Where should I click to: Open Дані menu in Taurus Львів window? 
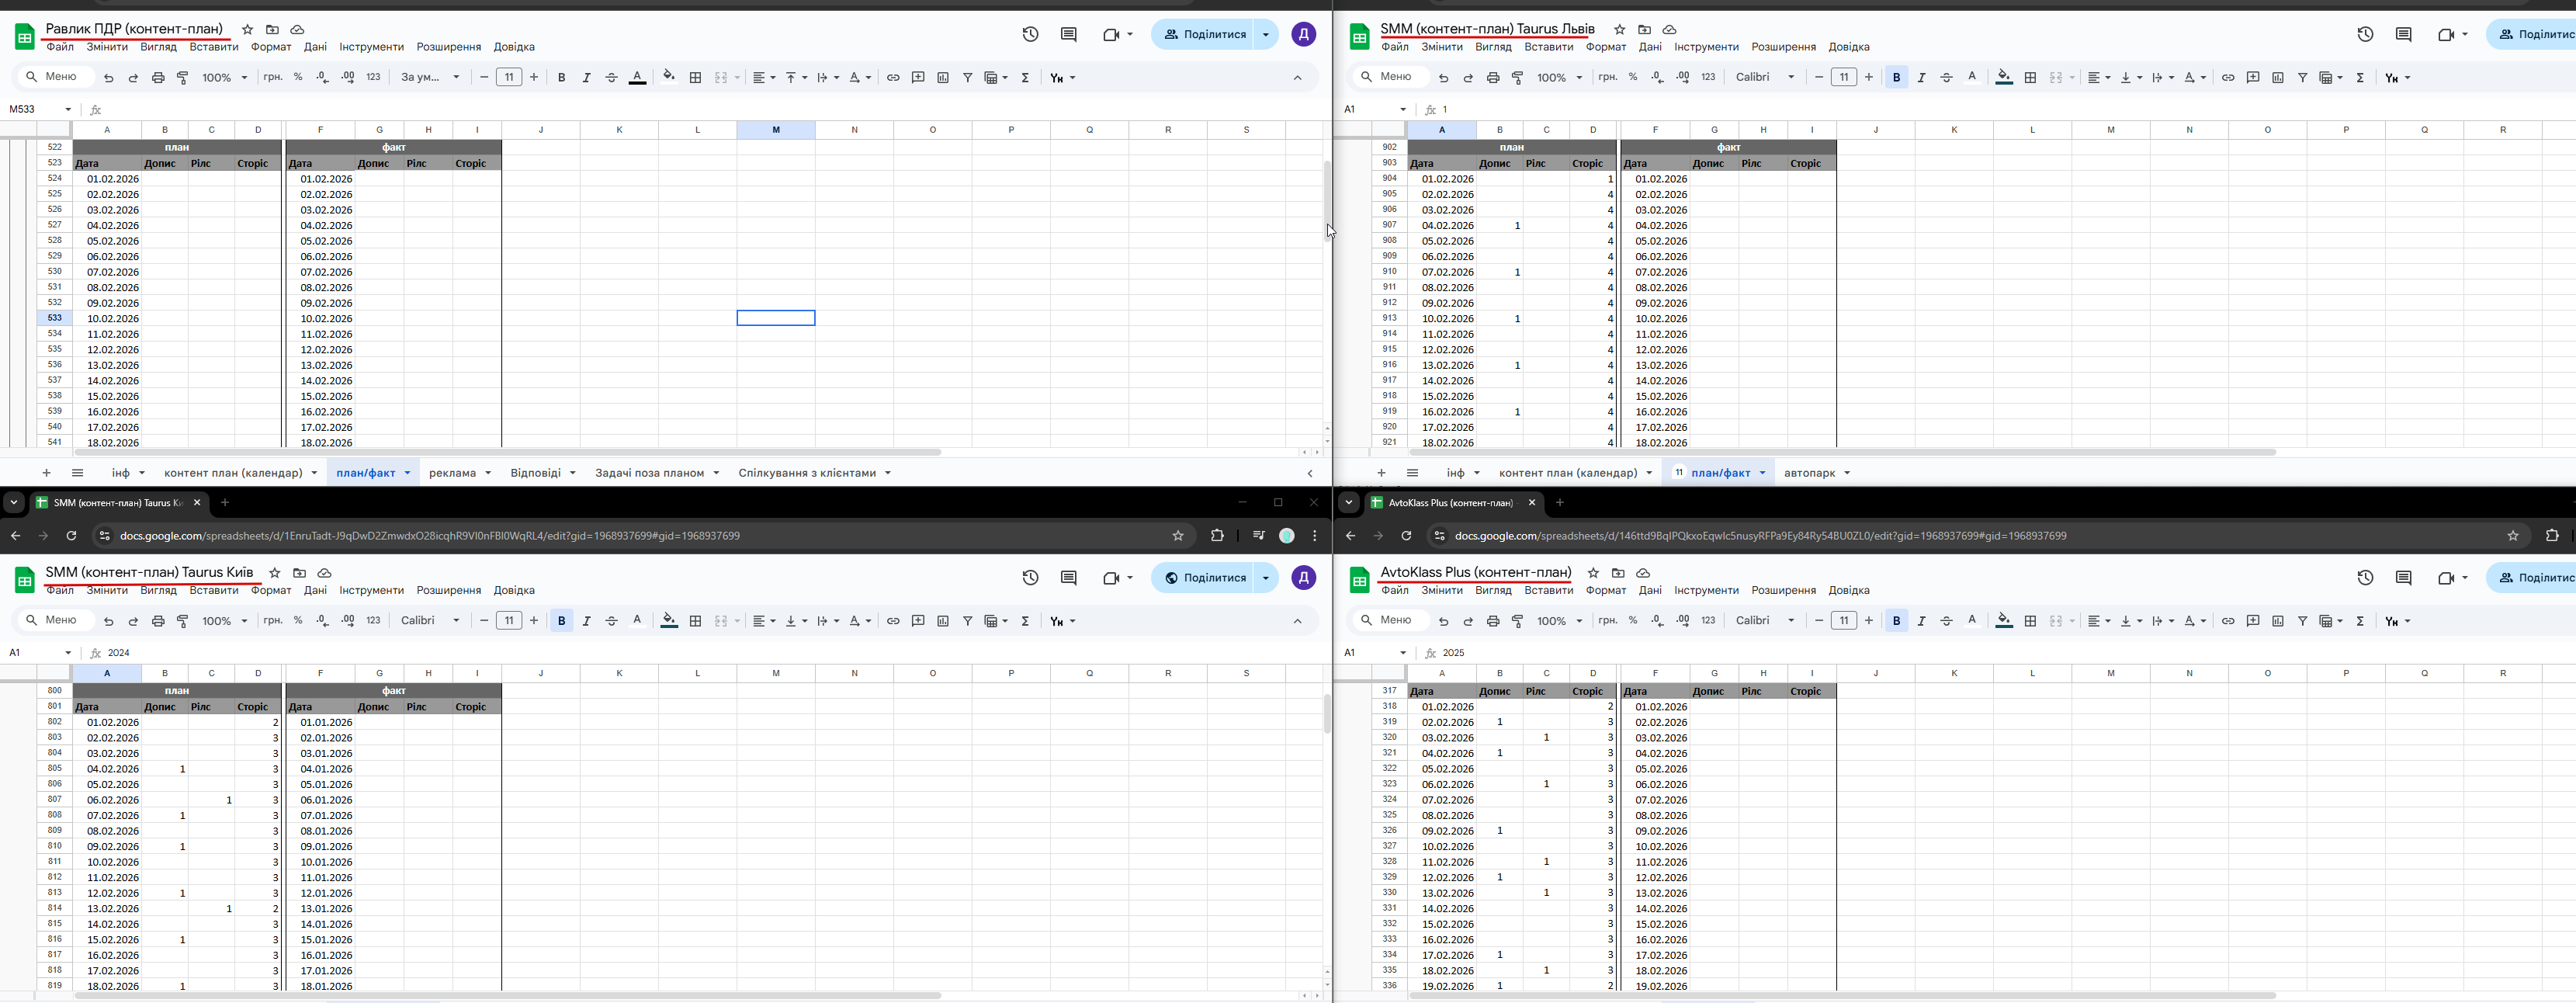(1650, 47)
